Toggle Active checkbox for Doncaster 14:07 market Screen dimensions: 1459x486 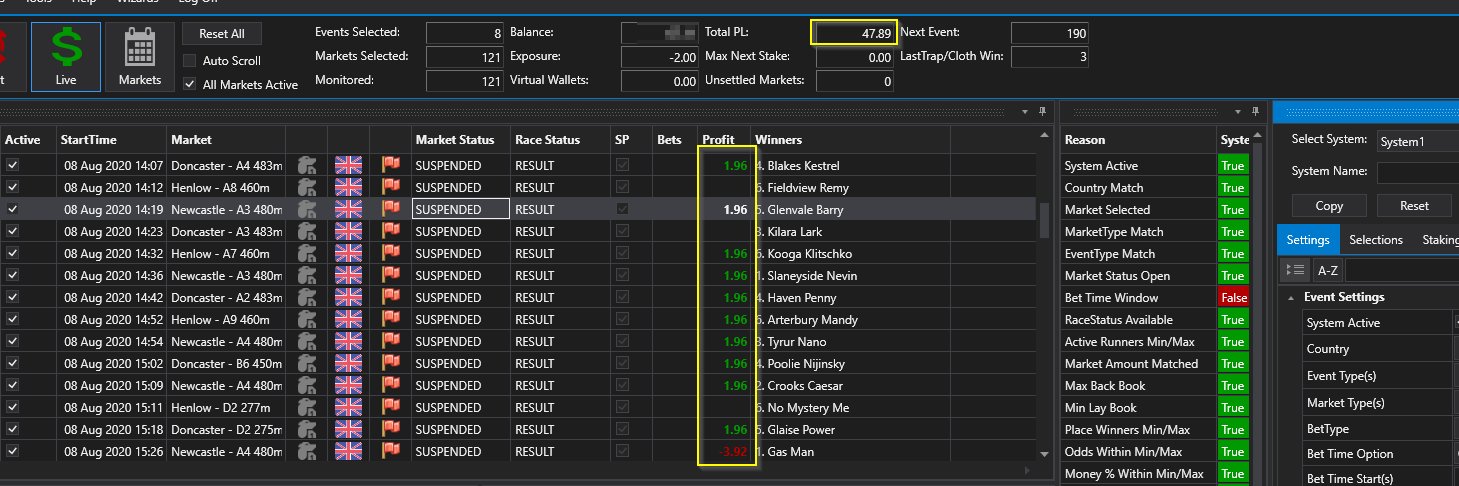coord(12,166)
